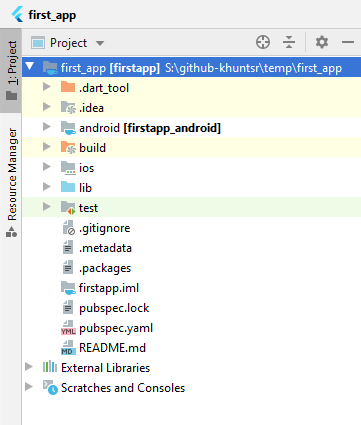Expand the test folder arrow
Viewport: 361px width, 425px height.
(x=47, y=207)
